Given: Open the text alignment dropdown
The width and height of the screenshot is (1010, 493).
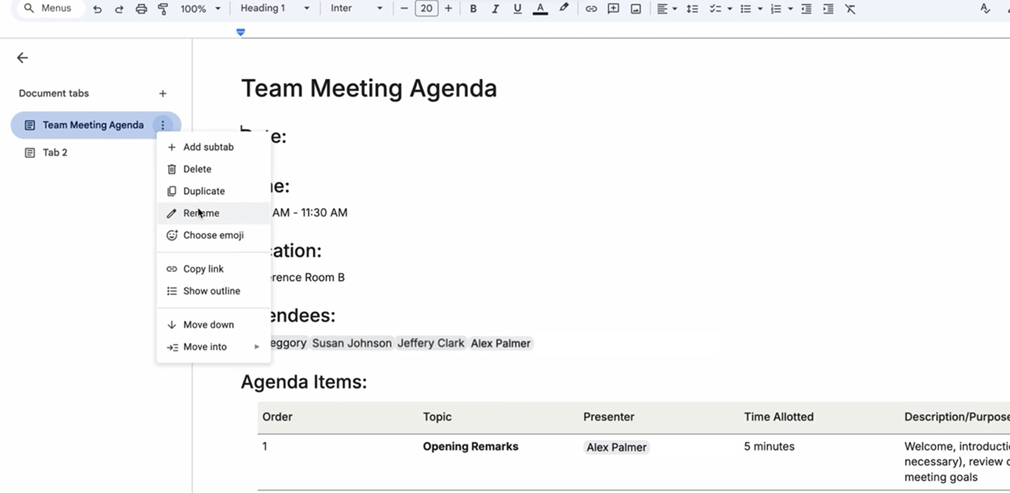Looking at the screenshot, I should (x=667, y=9).
